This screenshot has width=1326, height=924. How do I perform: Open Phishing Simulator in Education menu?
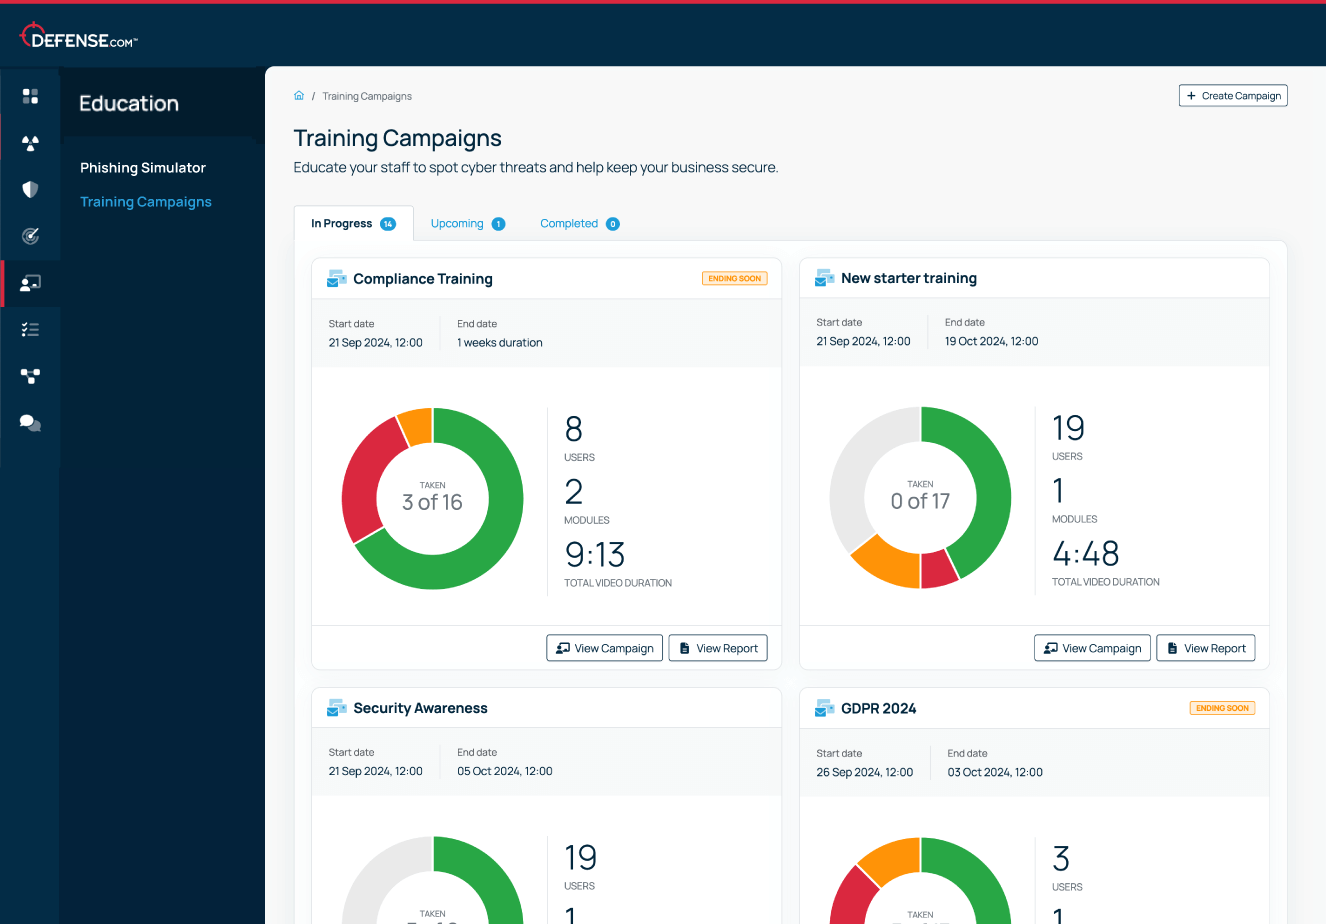coord(143,168)
